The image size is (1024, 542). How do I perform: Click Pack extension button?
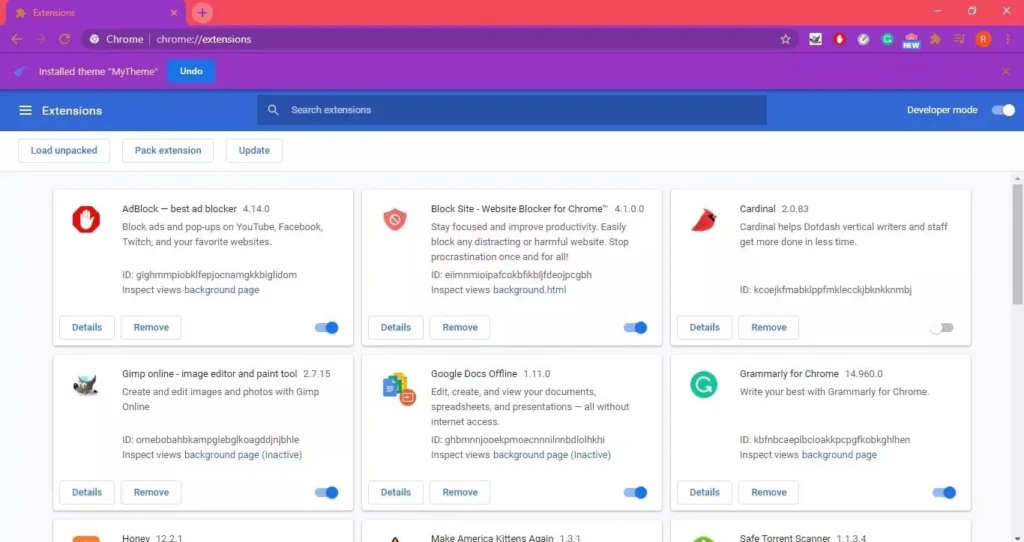[x=168, y=150]
